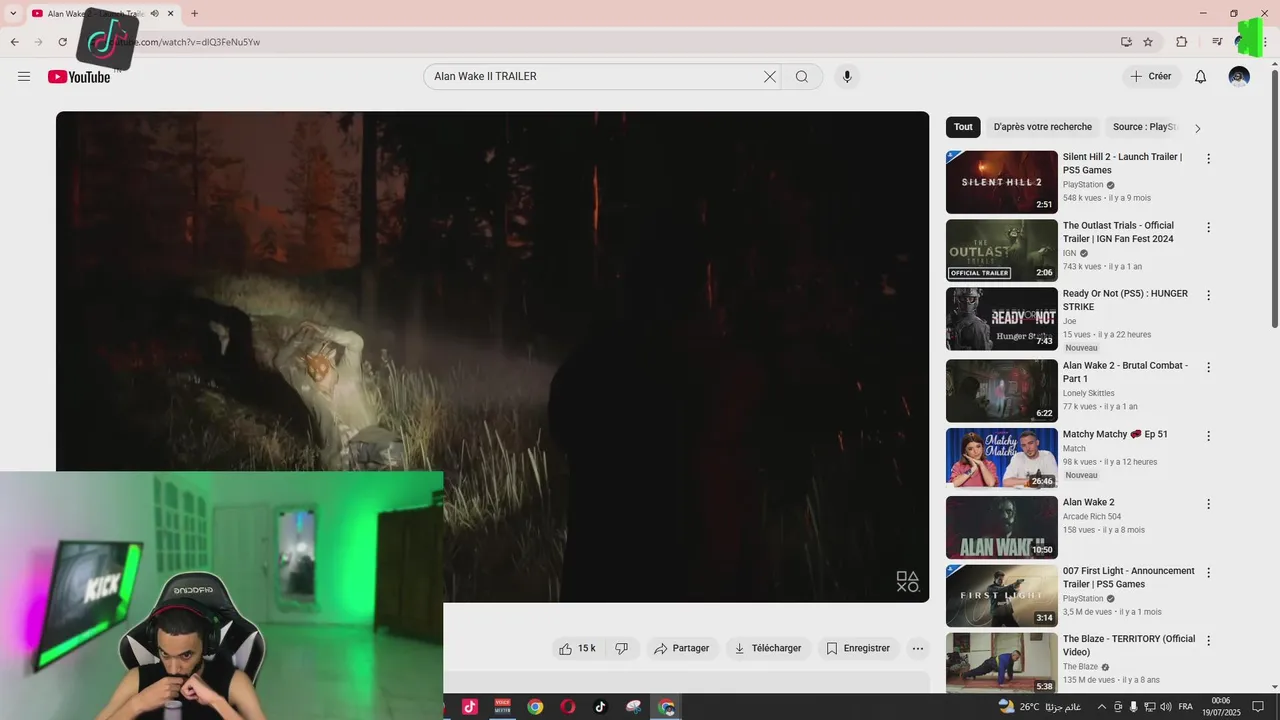Open the Opera icon in taskbar
The width and height of the screenshot is (1280, 720).
568,707
